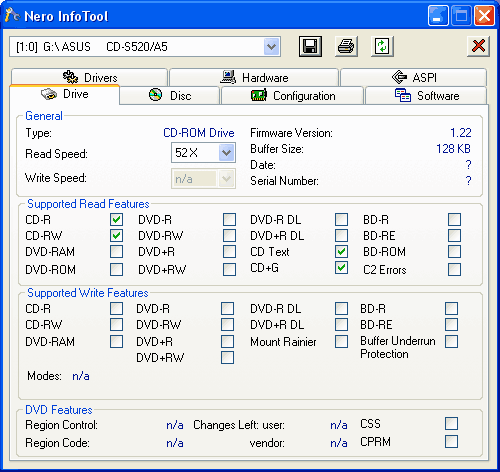This screenshot has width=500, height=472.
Task: Switch to the ASPI tab
Action: click(x=413, y=77)
